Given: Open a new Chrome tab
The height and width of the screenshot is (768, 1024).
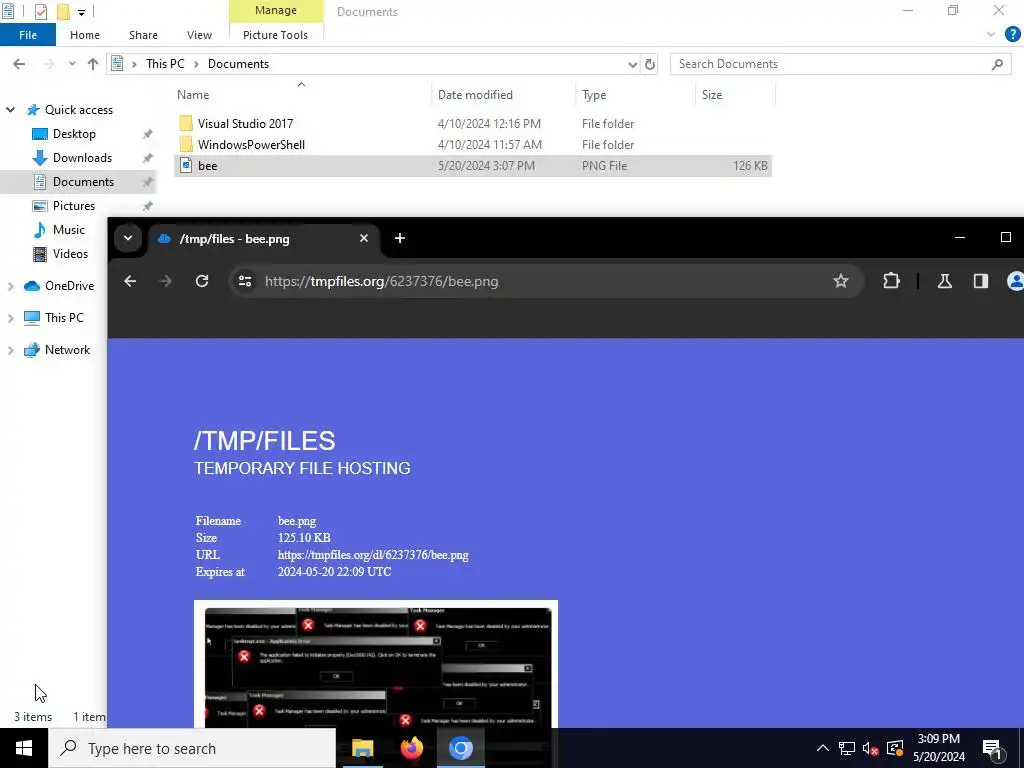Looking at the screenshot, I should click(400, 238).
